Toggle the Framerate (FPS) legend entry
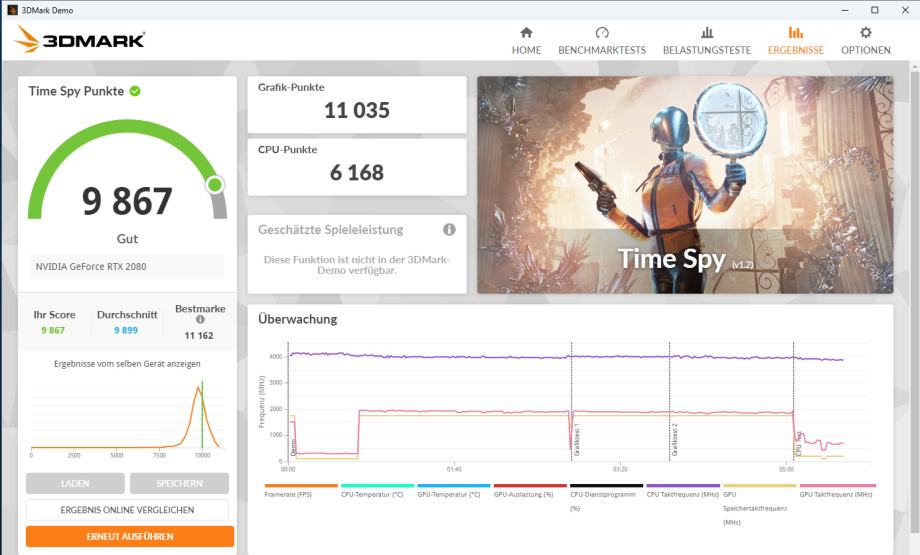Viewport: 920px width, 555px height. (300, 491)
